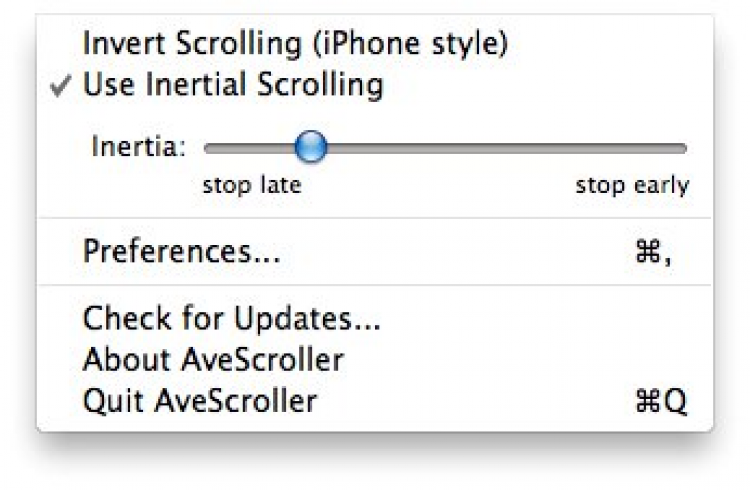Image resolution: width=750 pixels, height=490 pixels.
Task: Click the ⌘, shortcut beside Preferences
Action: [x=653, y=252]
